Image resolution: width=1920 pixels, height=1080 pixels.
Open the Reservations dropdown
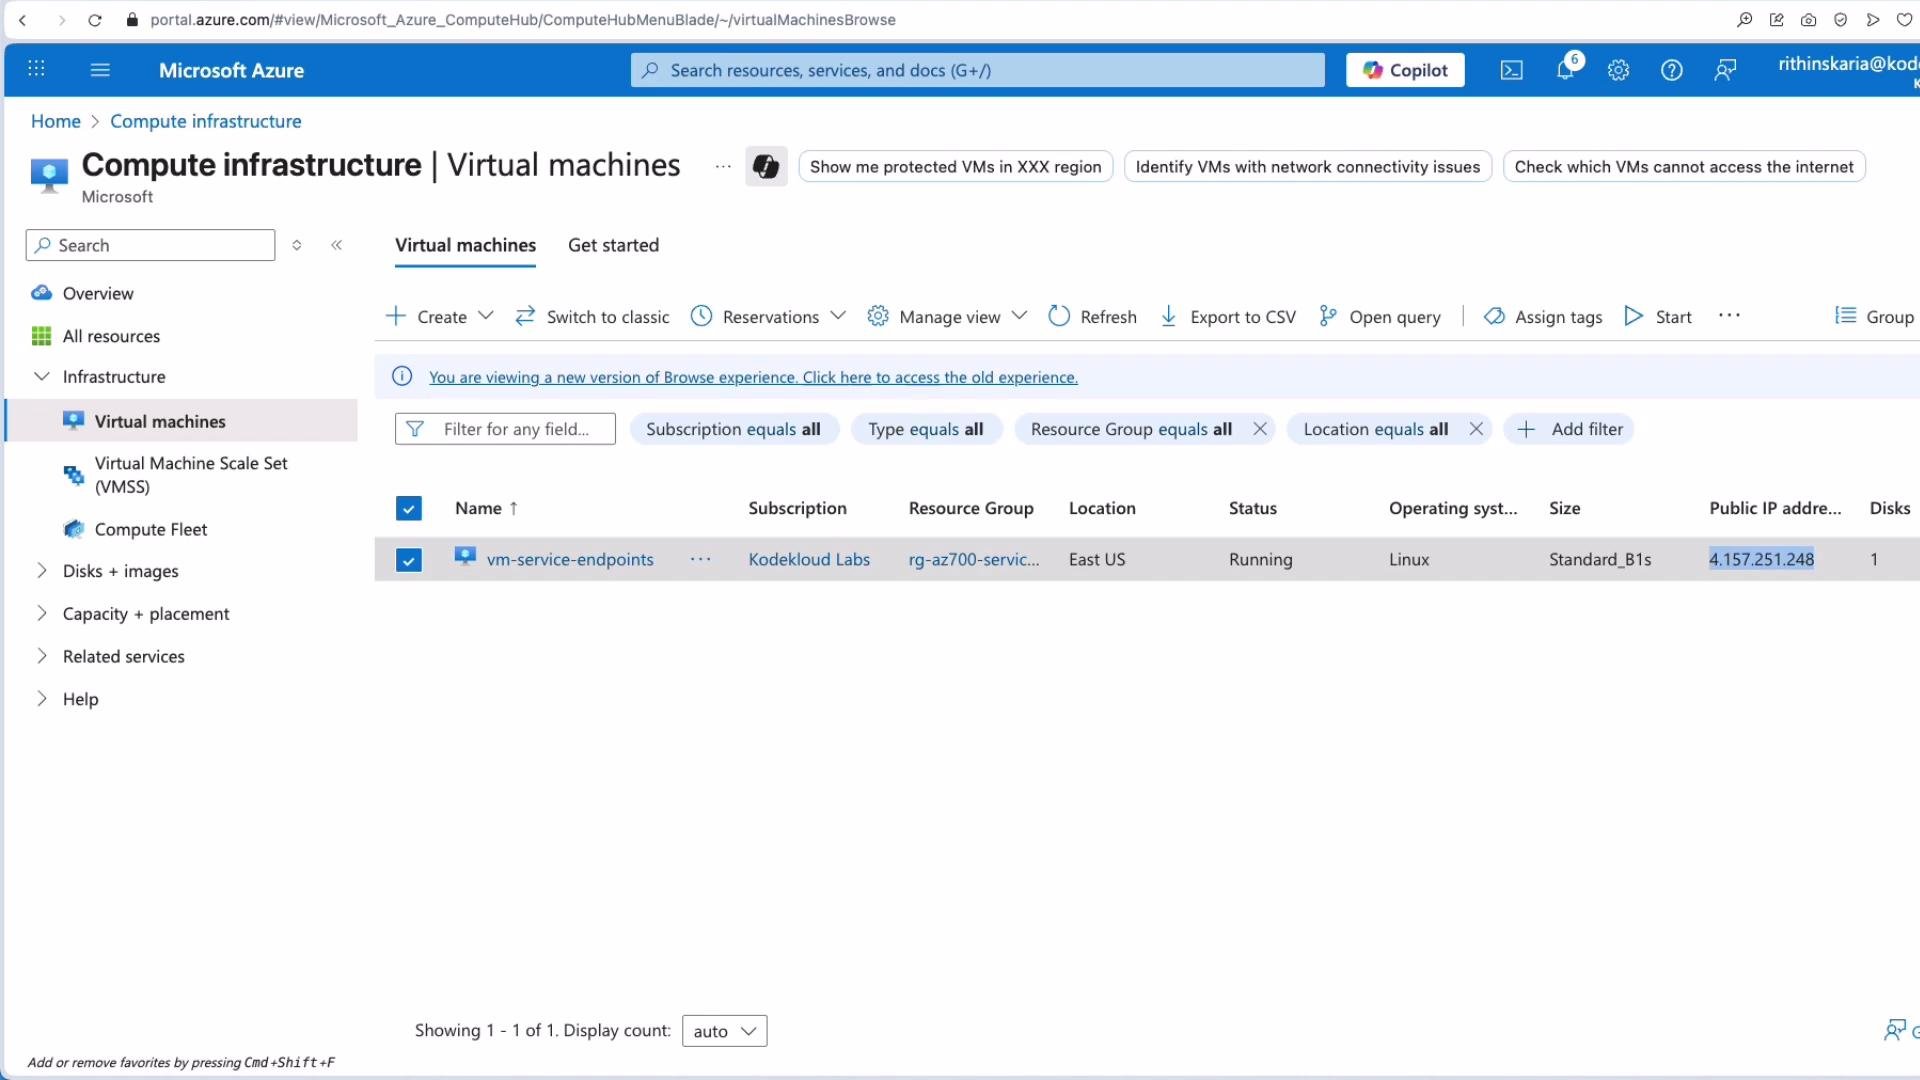point(769,317)
